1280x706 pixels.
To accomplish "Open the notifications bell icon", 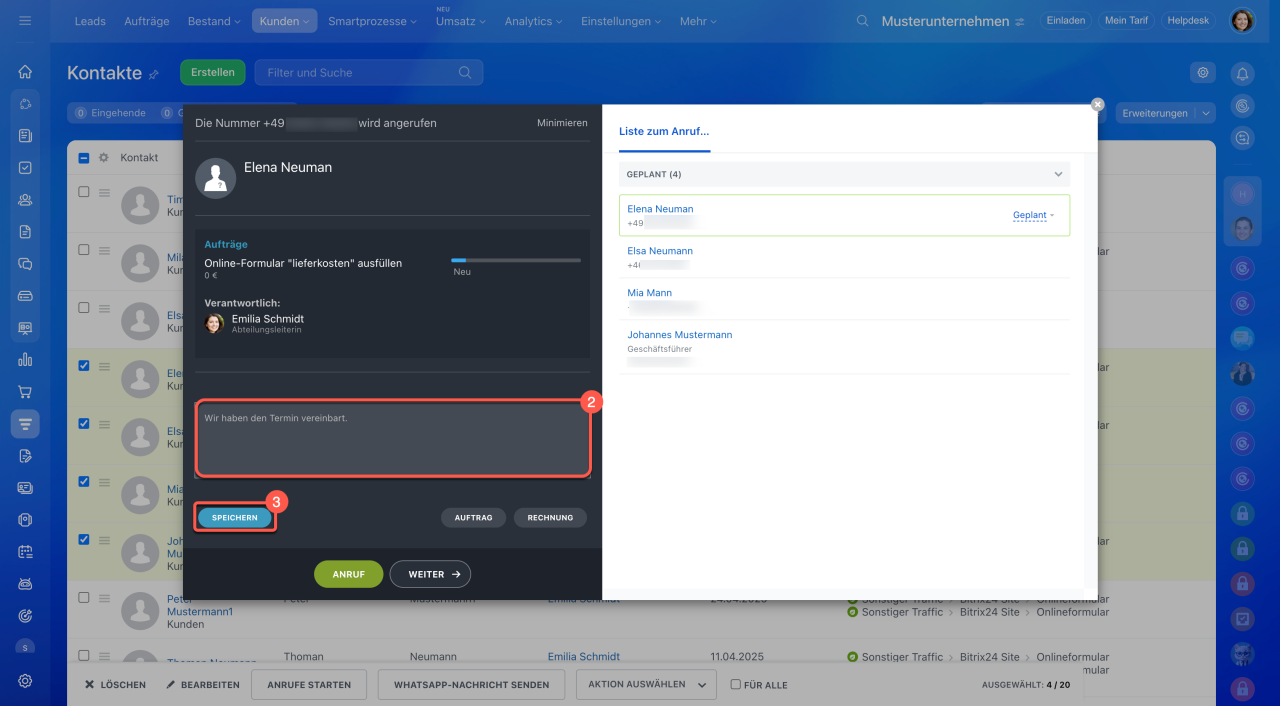I will tap(1242, 73).
